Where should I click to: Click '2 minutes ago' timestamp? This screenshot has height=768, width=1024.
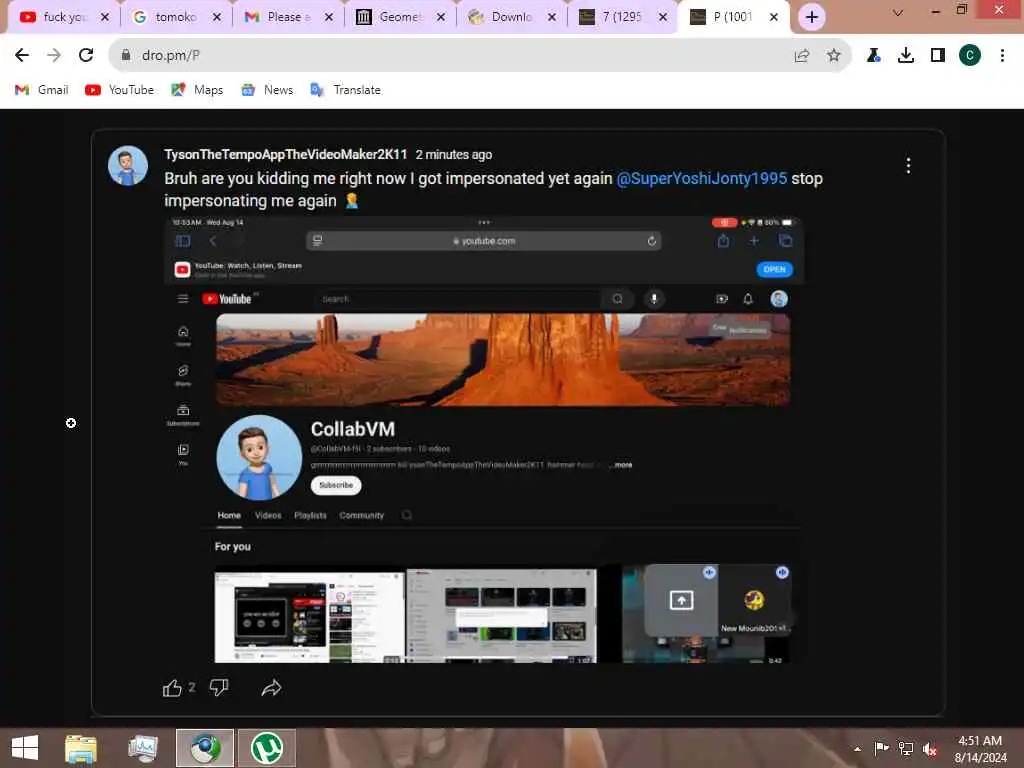tap(454, 155)
